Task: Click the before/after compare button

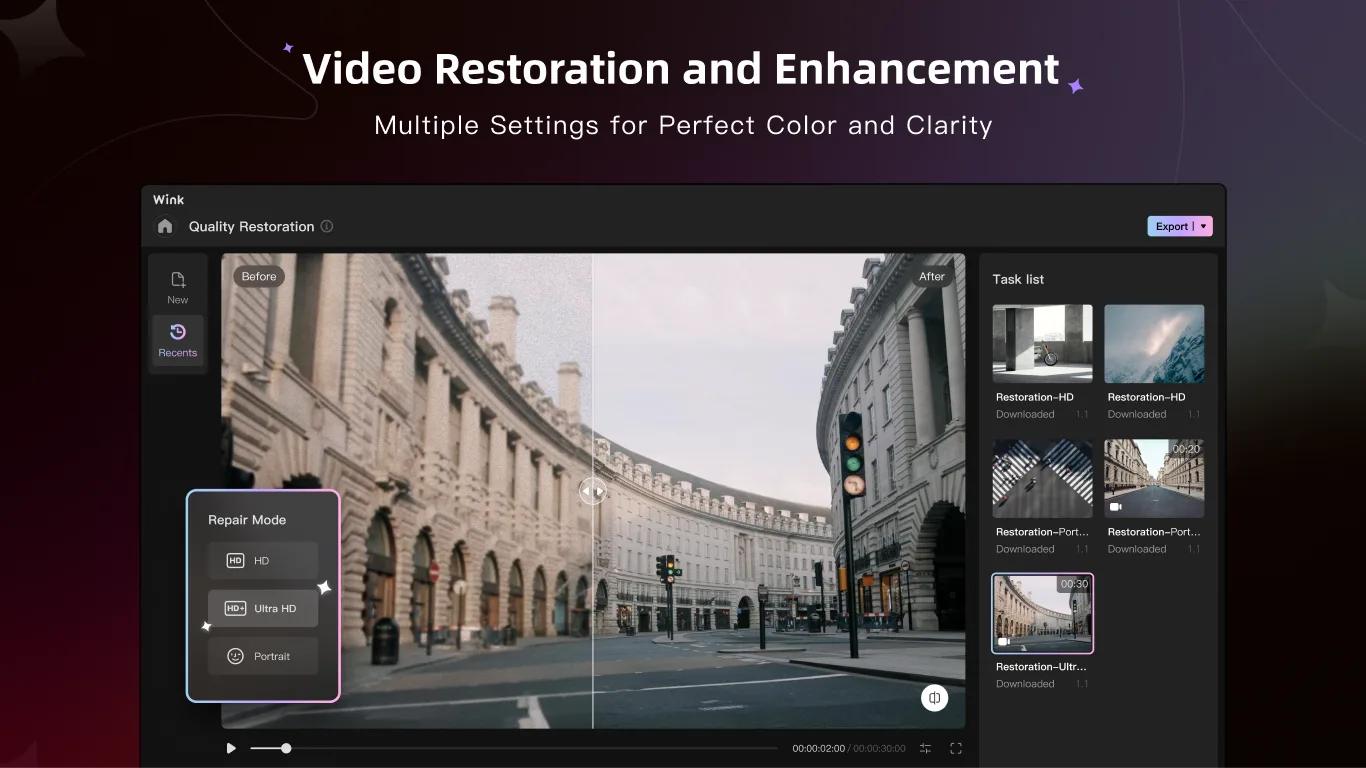Action: [x=934, y=698]
